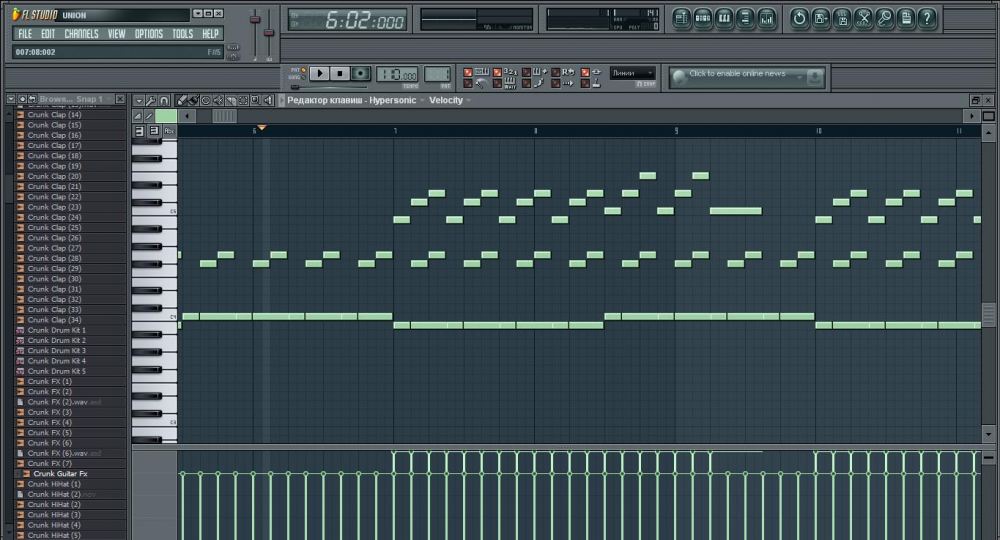Click the browser reread refresh icon
Image resolution: width=1000 pixels, height=540 pixels.
(x=33, y=99)
